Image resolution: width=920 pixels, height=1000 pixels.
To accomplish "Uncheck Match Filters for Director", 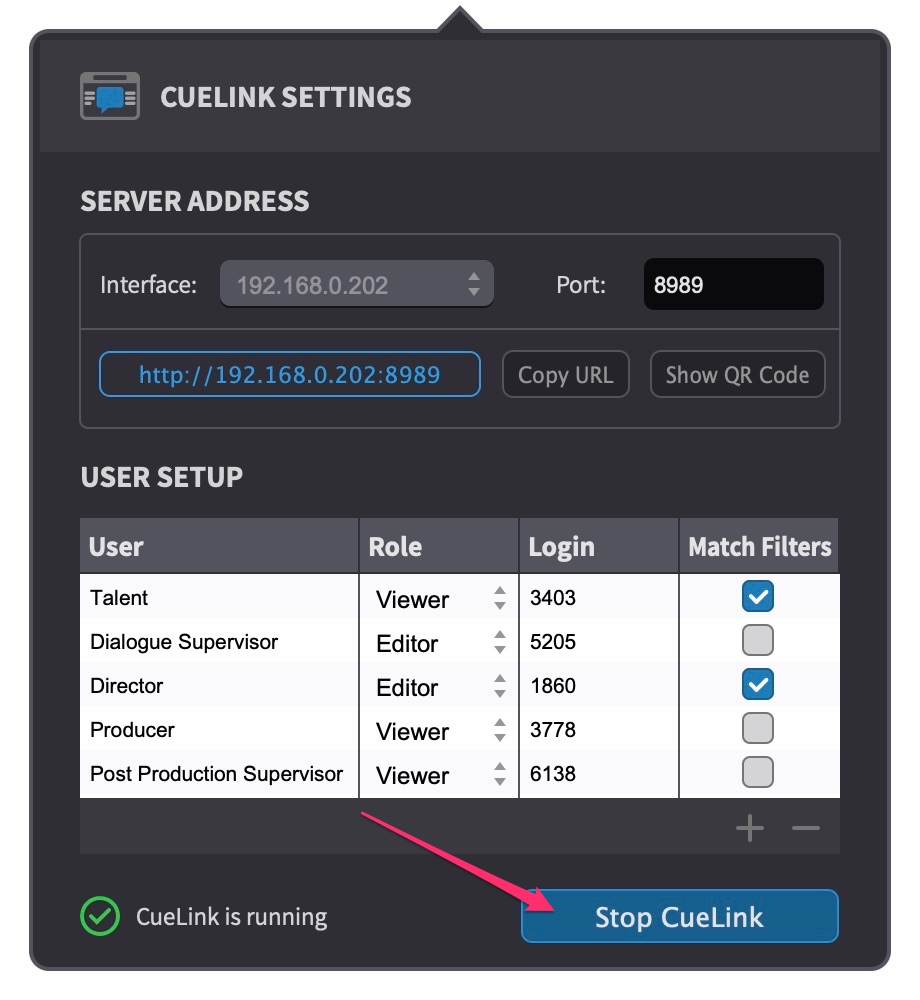I will click(757, 684).
